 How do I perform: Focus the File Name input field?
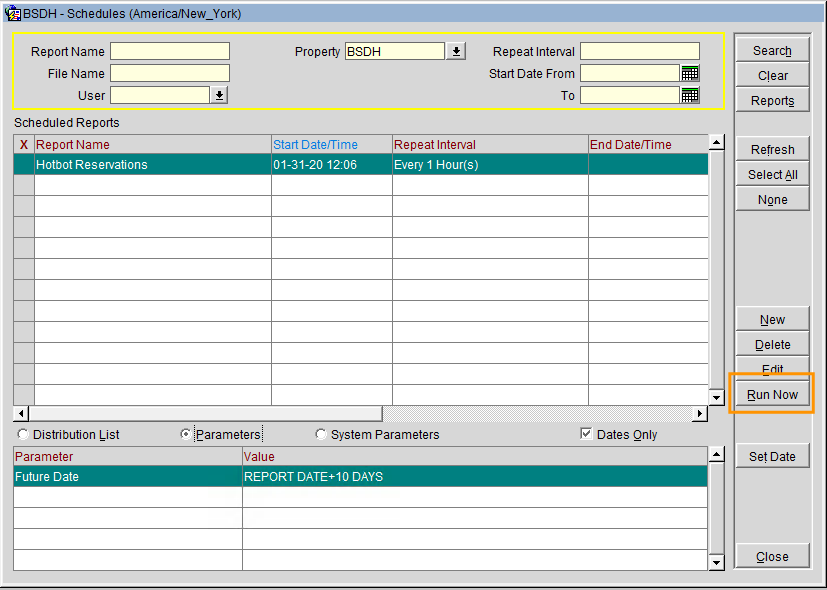pyautogui.click(x=170, y=73)
